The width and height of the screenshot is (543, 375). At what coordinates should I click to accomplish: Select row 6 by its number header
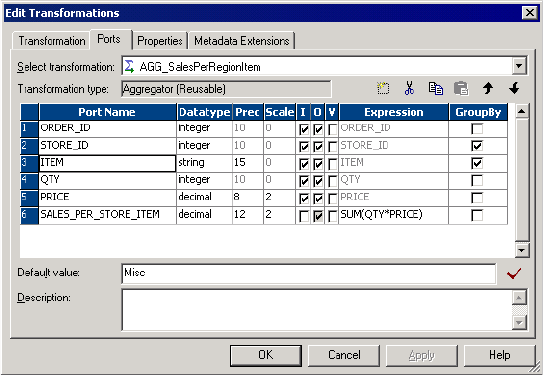click(29, 215)
